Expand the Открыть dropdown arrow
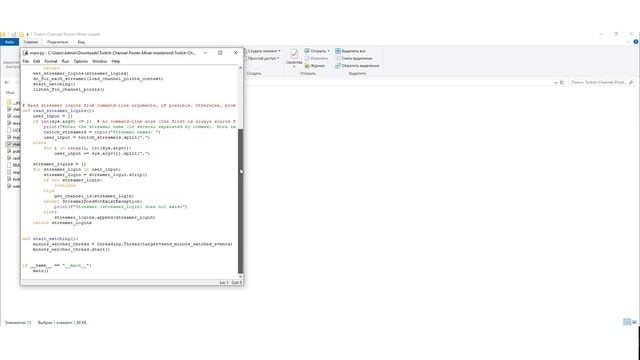The image size is (640, 360). (328, 51)
